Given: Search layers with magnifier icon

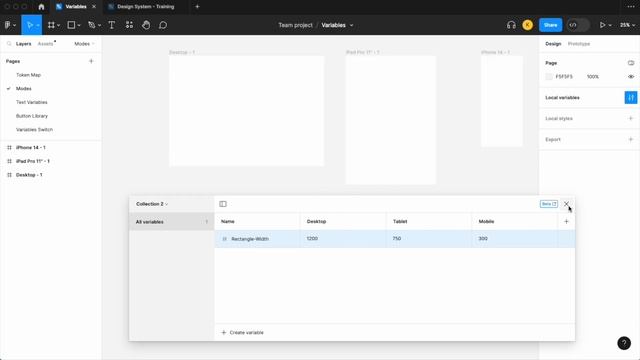Looking at the screenshot, I should point(9,44).
